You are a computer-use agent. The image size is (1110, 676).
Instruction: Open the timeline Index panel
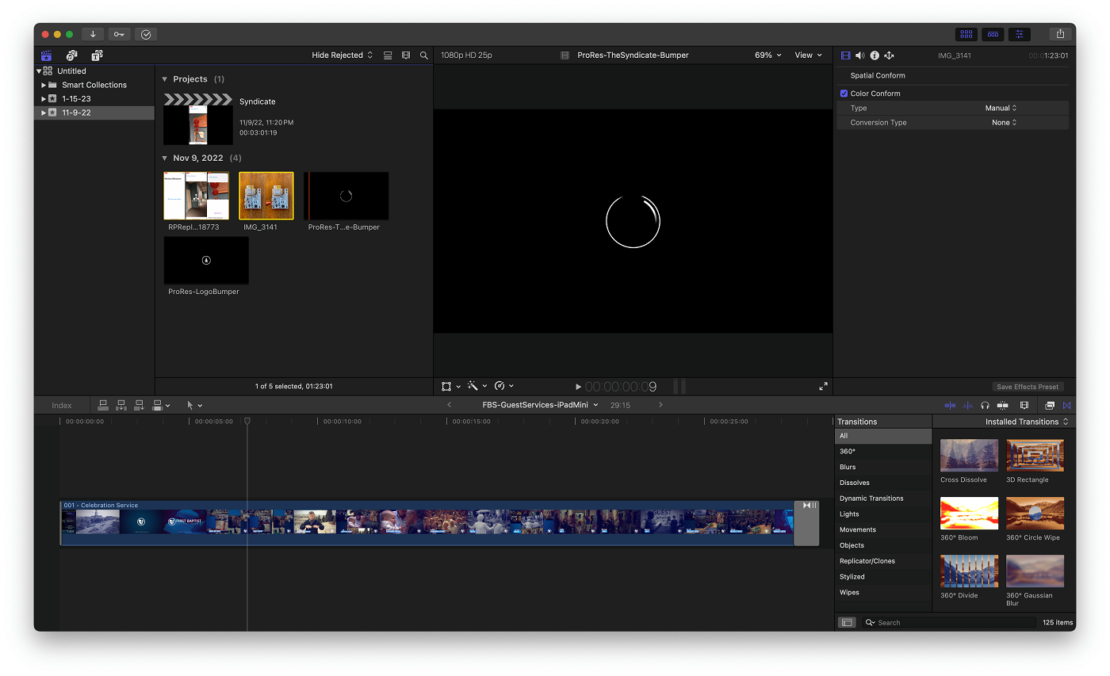pos(62,405)
